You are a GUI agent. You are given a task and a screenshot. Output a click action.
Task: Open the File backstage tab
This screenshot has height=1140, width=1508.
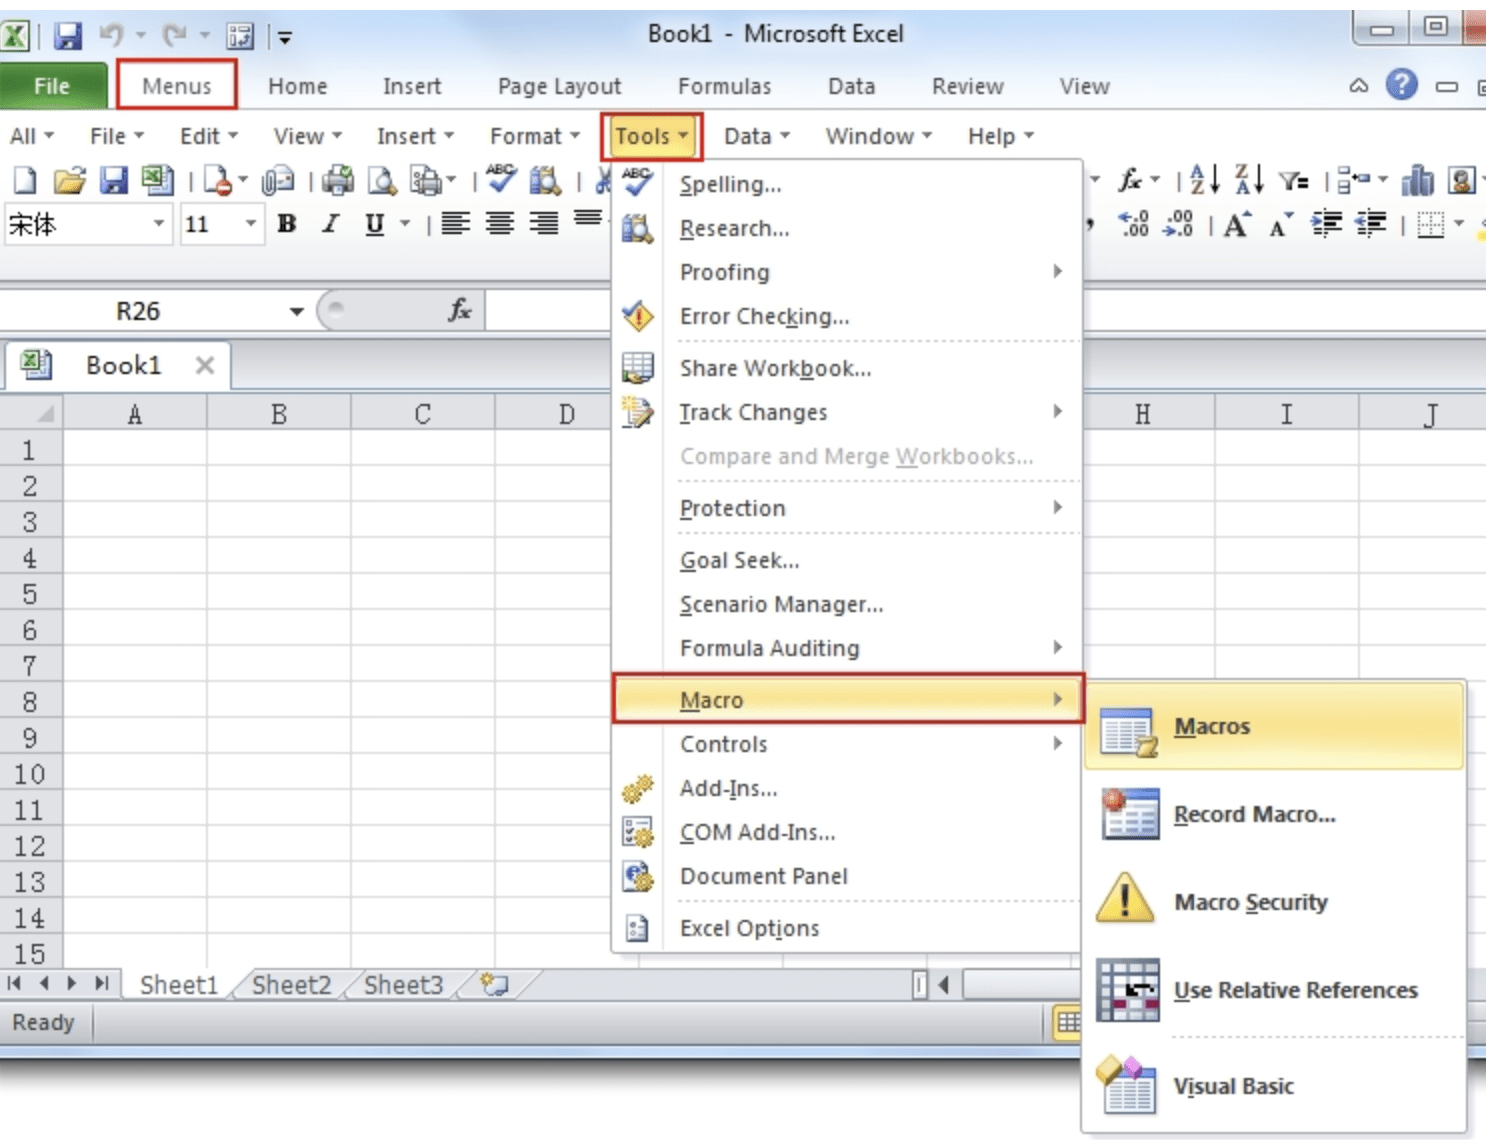(x=52, y=85)
